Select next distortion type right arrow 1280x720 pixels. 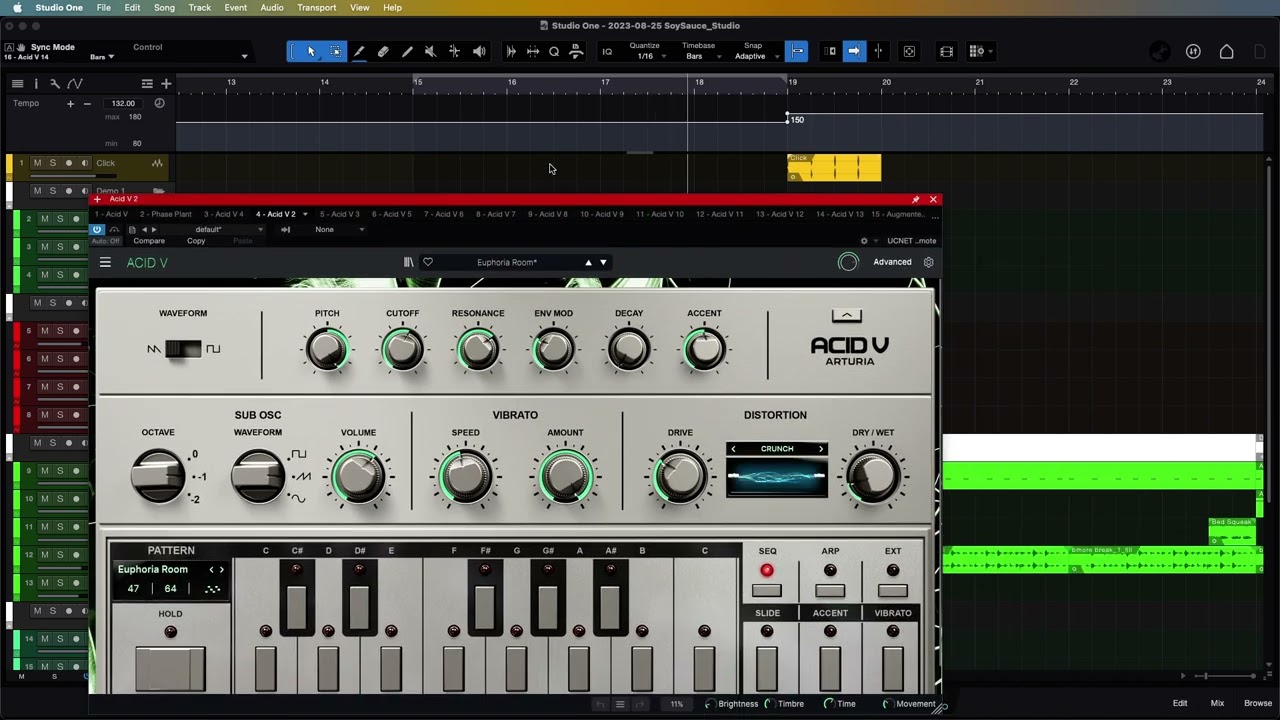pos(821,449)
